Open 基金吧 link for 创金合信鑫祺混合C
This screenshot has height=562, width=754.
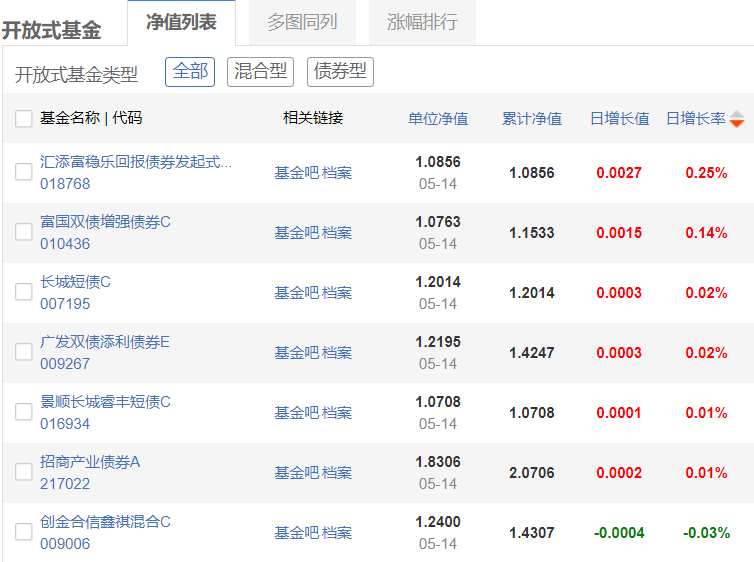(x=297, y=533)
